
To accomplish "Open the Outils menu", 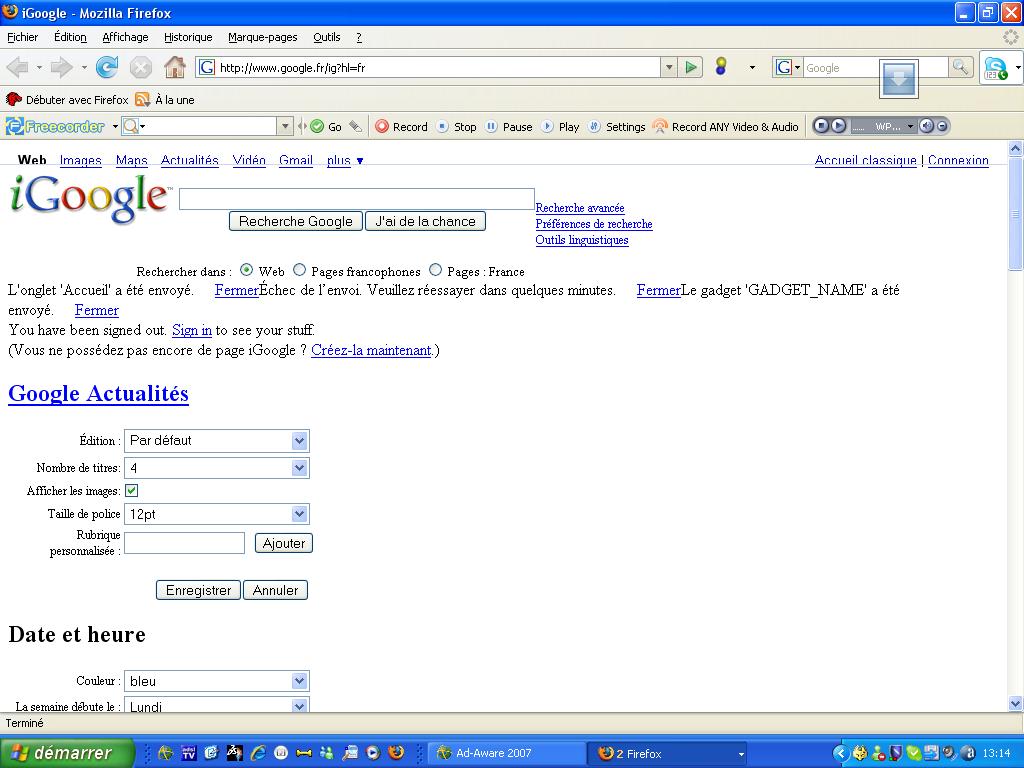I will (327, 37).
